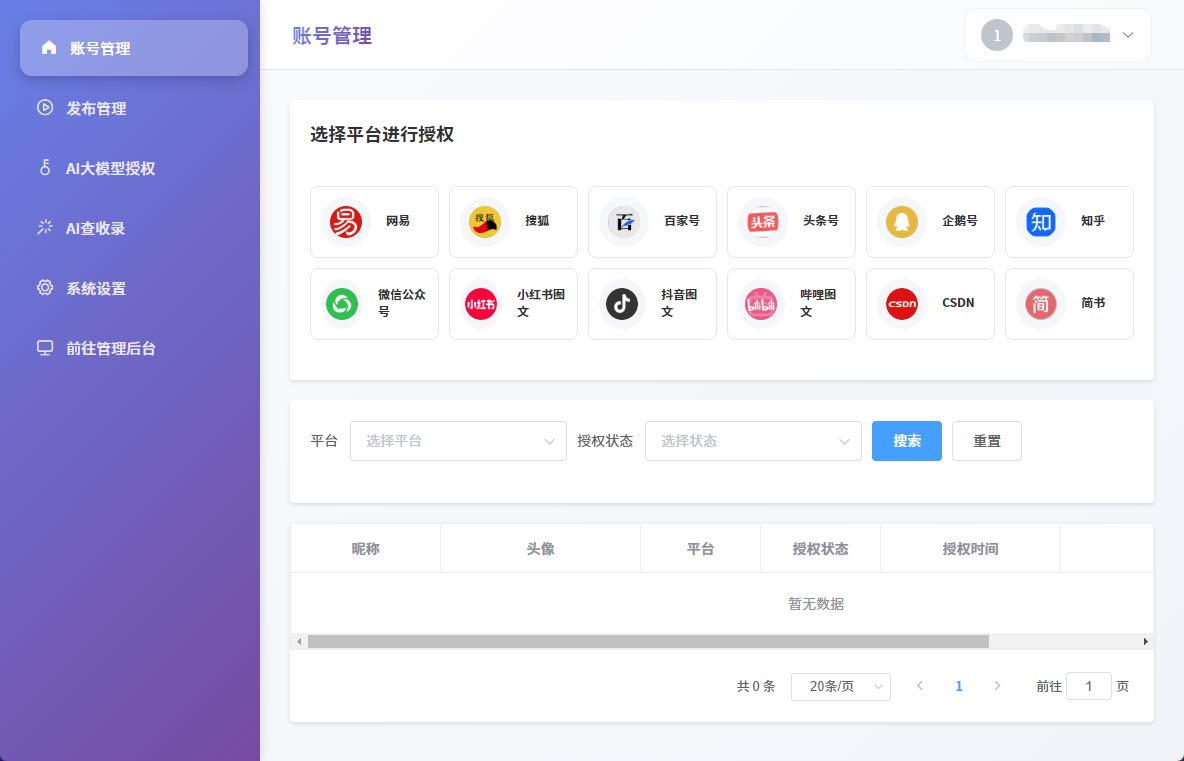Click the 知乎 platform icon
Screen dimensions: 1184x761
point(1069,222)
